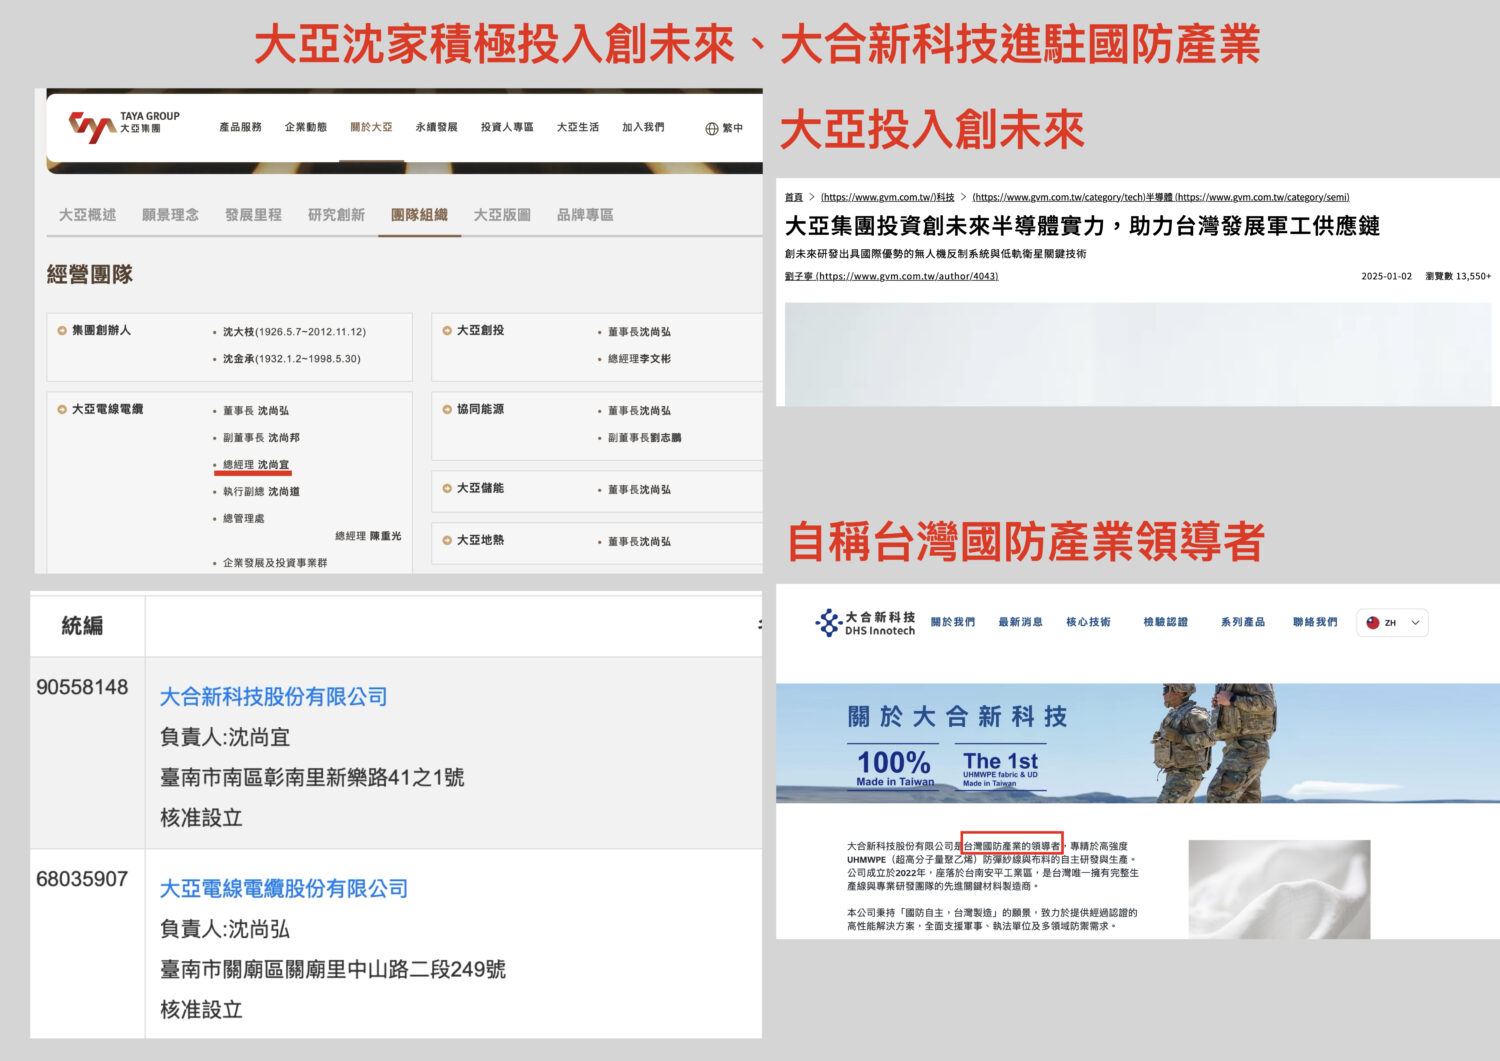Image resolution: width=1500 pixels, height=1061 pixels.
Task: Select the 團隊組織 tab
Action: point(419,215)
